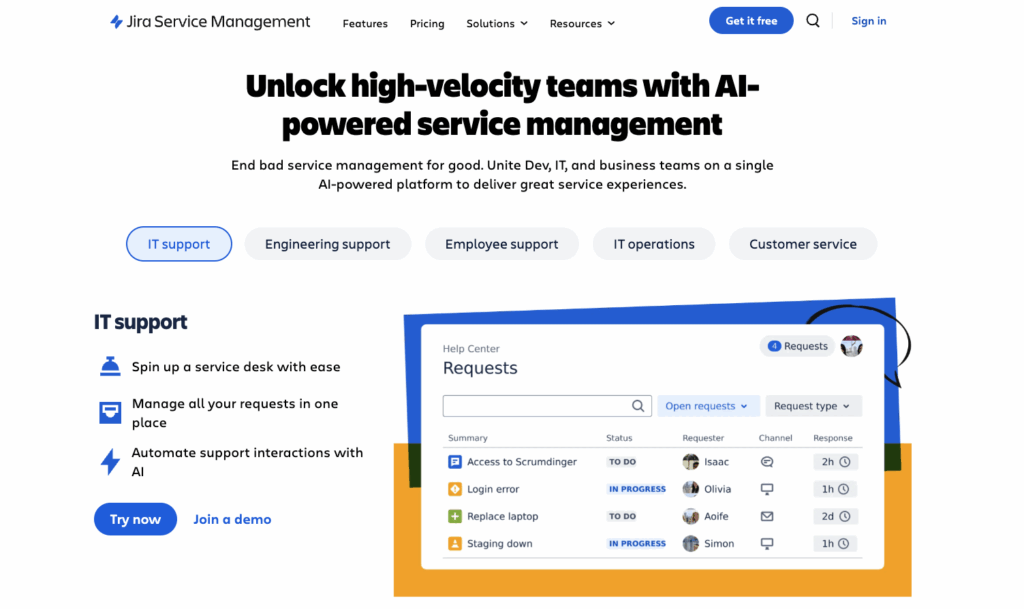Click the search magnifier icon in header
This screenshot has width=1024, height=609.
coord(812,21)
